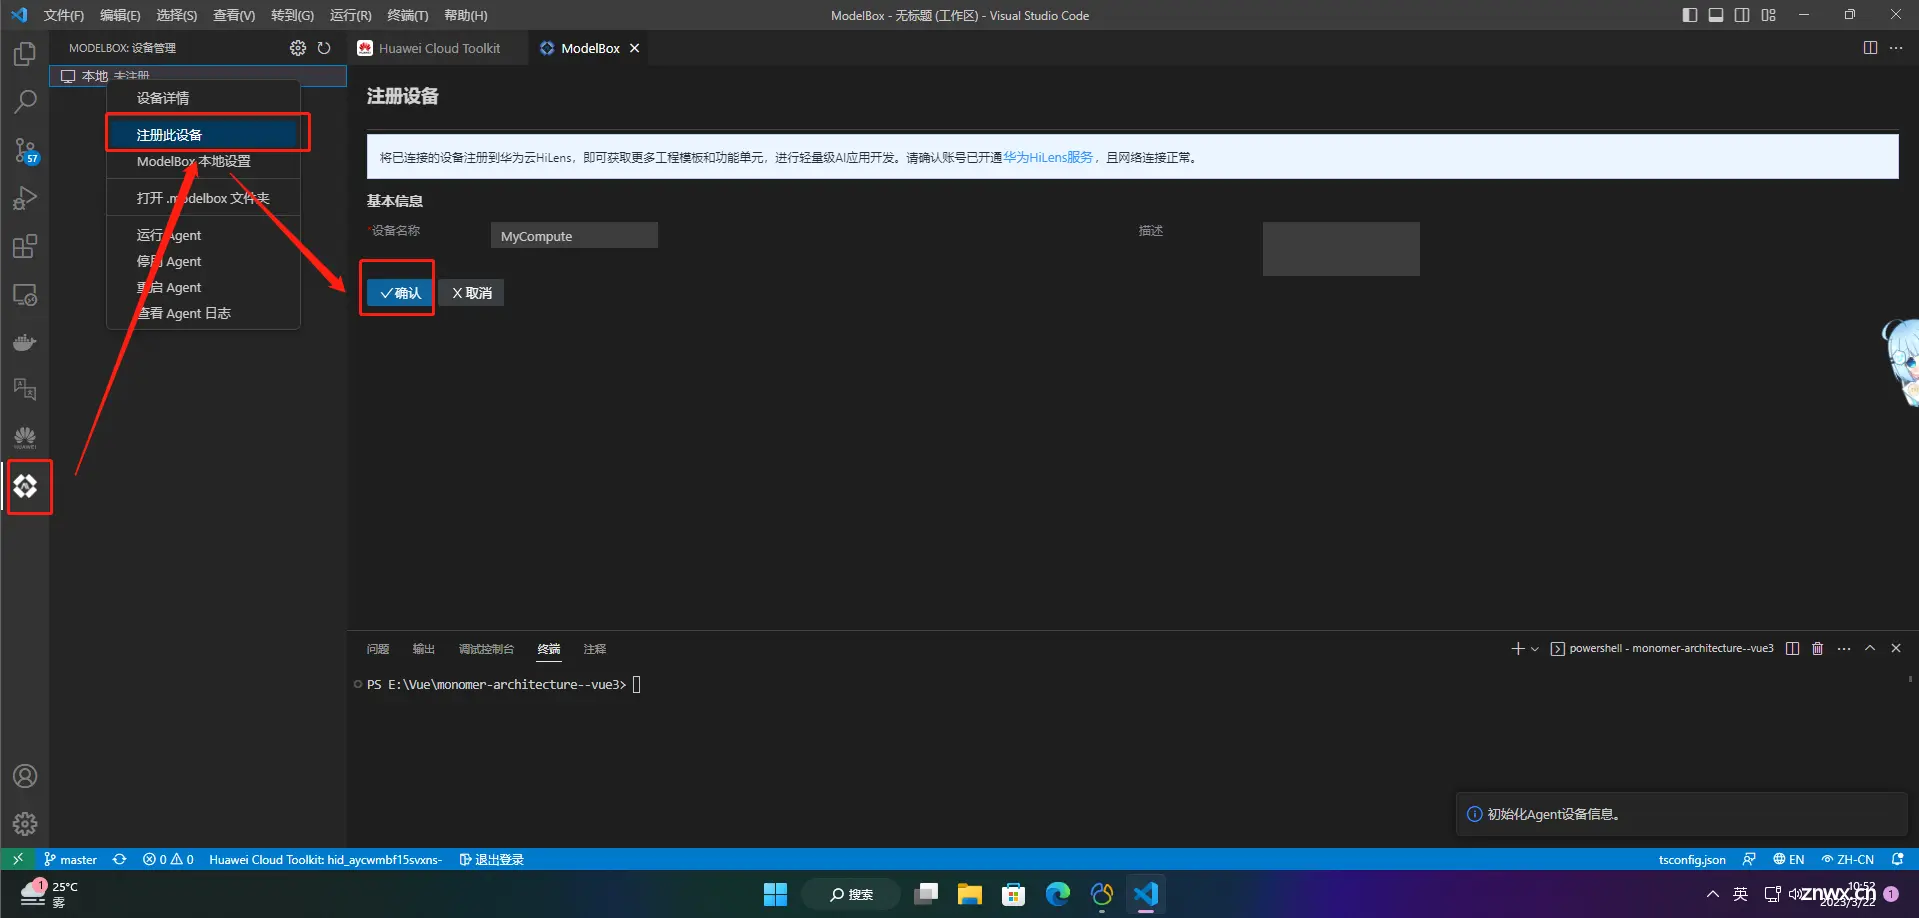Open Run and Debug view
Image resolution: width=1919 pixels, height=918 pixels.
(25, 198)
